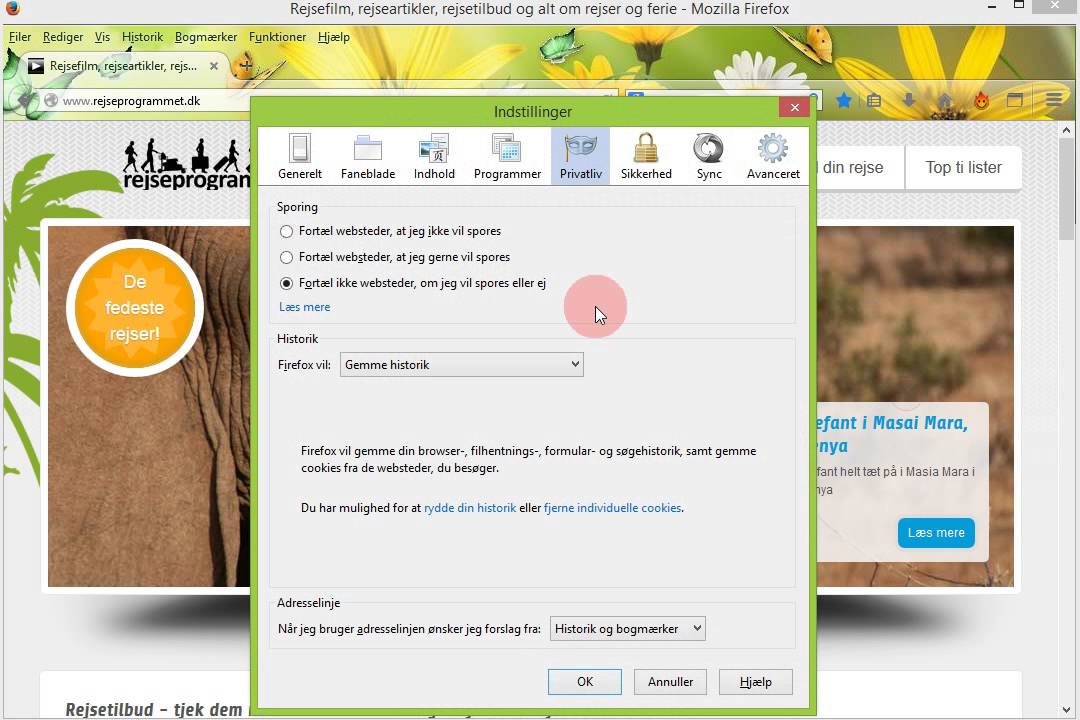
Task: Select 'Fortæl ikke websteder' radio option
Action: tap(287, 283)
